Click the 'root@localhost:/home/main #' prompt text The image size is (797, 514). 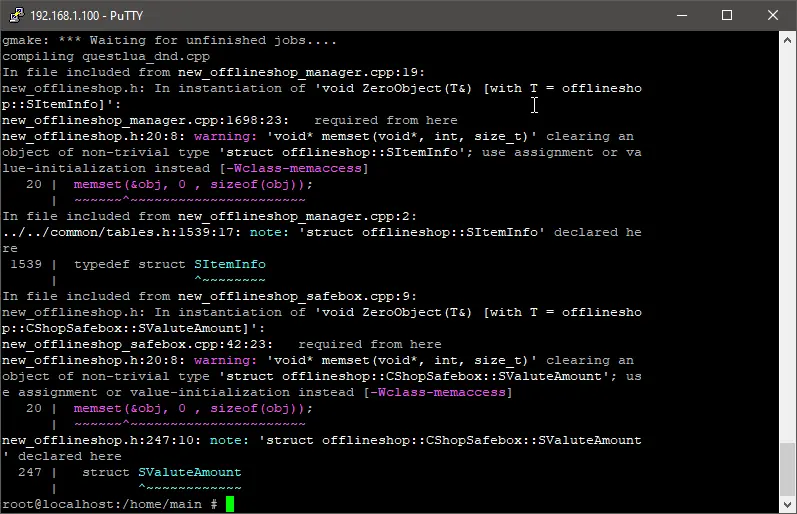[110, 504]
